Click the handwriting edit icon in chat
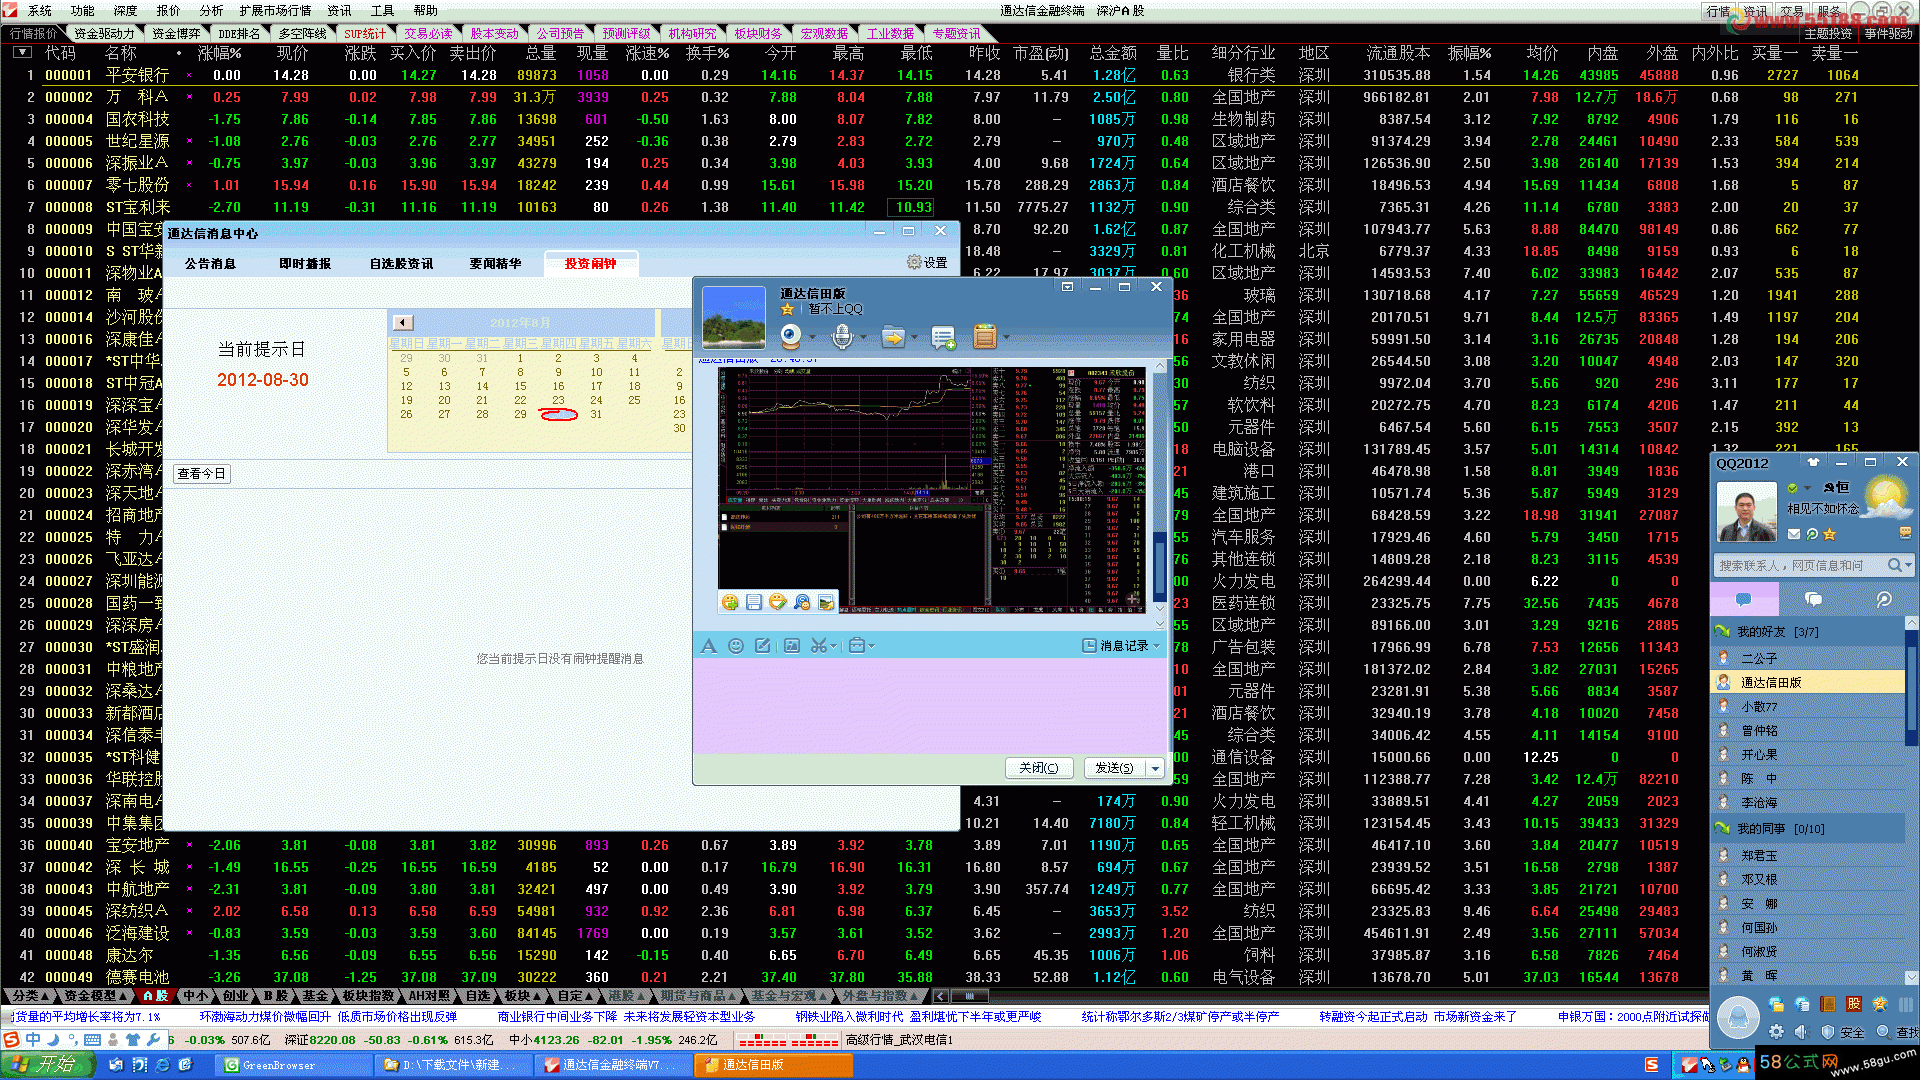Screen dimensions: 1920x1080 tap(762, 646)
